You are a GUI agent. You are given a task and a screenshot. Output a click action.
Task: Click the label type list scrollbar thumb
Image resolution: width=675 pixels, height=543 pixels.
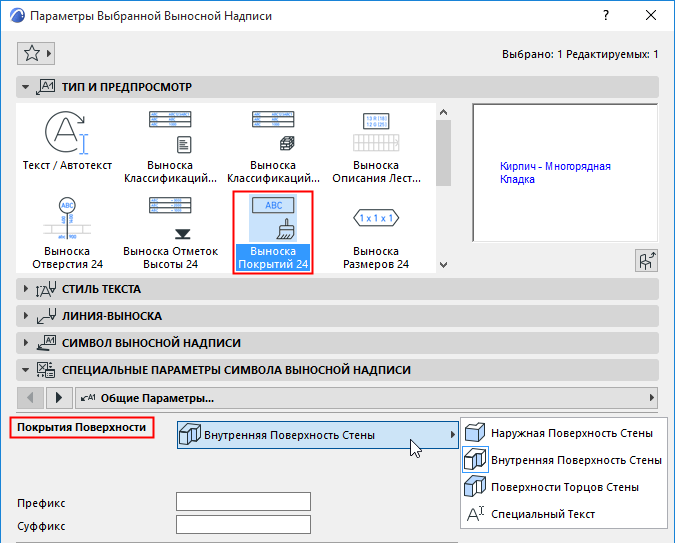(x=443, y=153)
